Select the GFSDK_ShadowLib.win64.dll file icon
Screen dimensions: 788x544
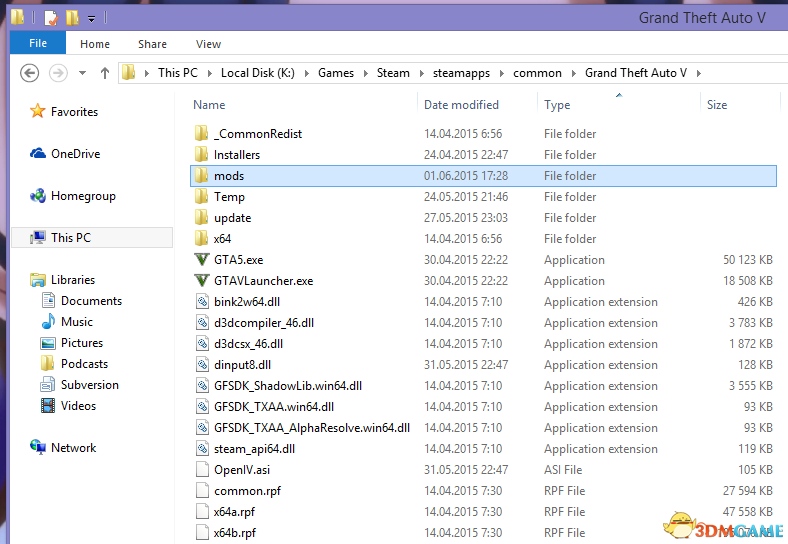(202, 386)
